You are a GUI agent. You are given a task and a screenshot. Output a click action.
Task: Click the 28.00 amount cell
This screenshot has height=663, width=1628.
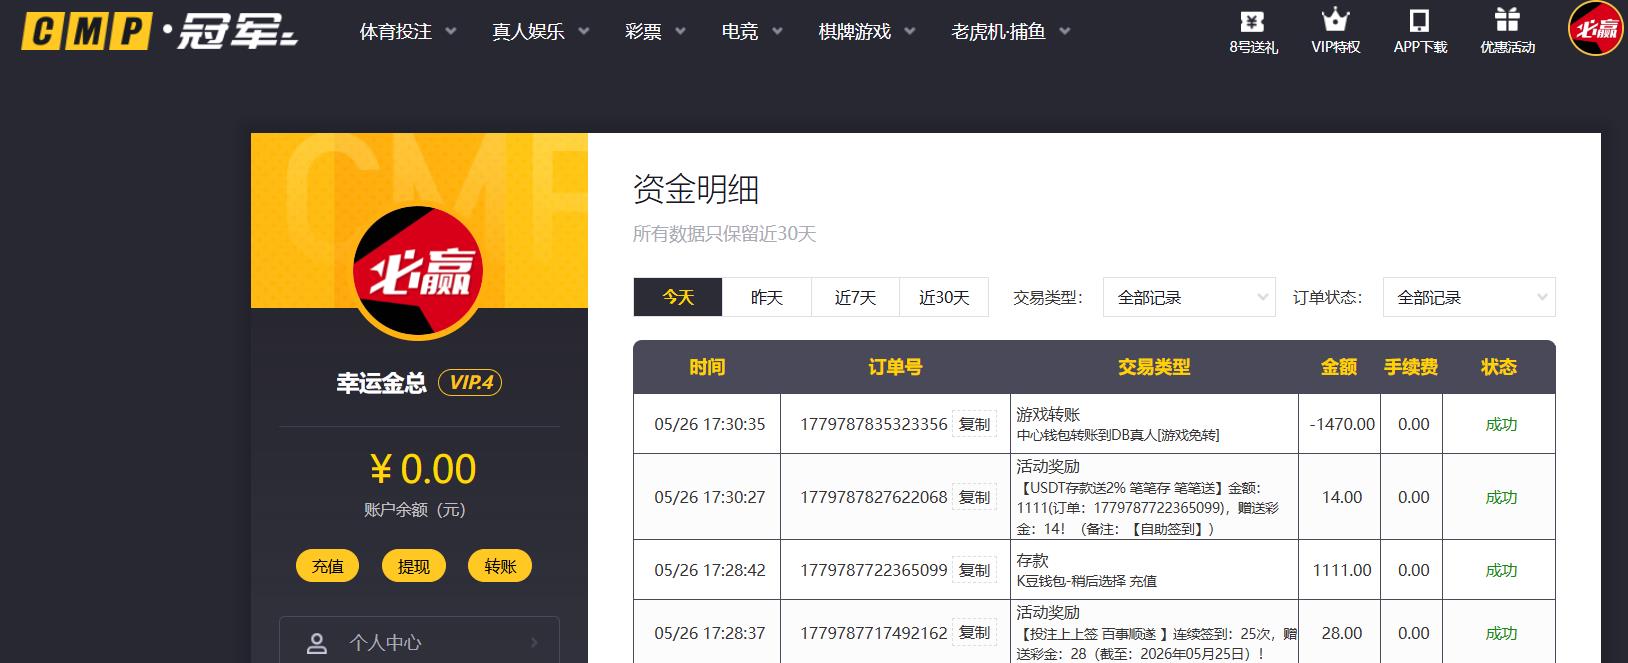coord(1342,633)
